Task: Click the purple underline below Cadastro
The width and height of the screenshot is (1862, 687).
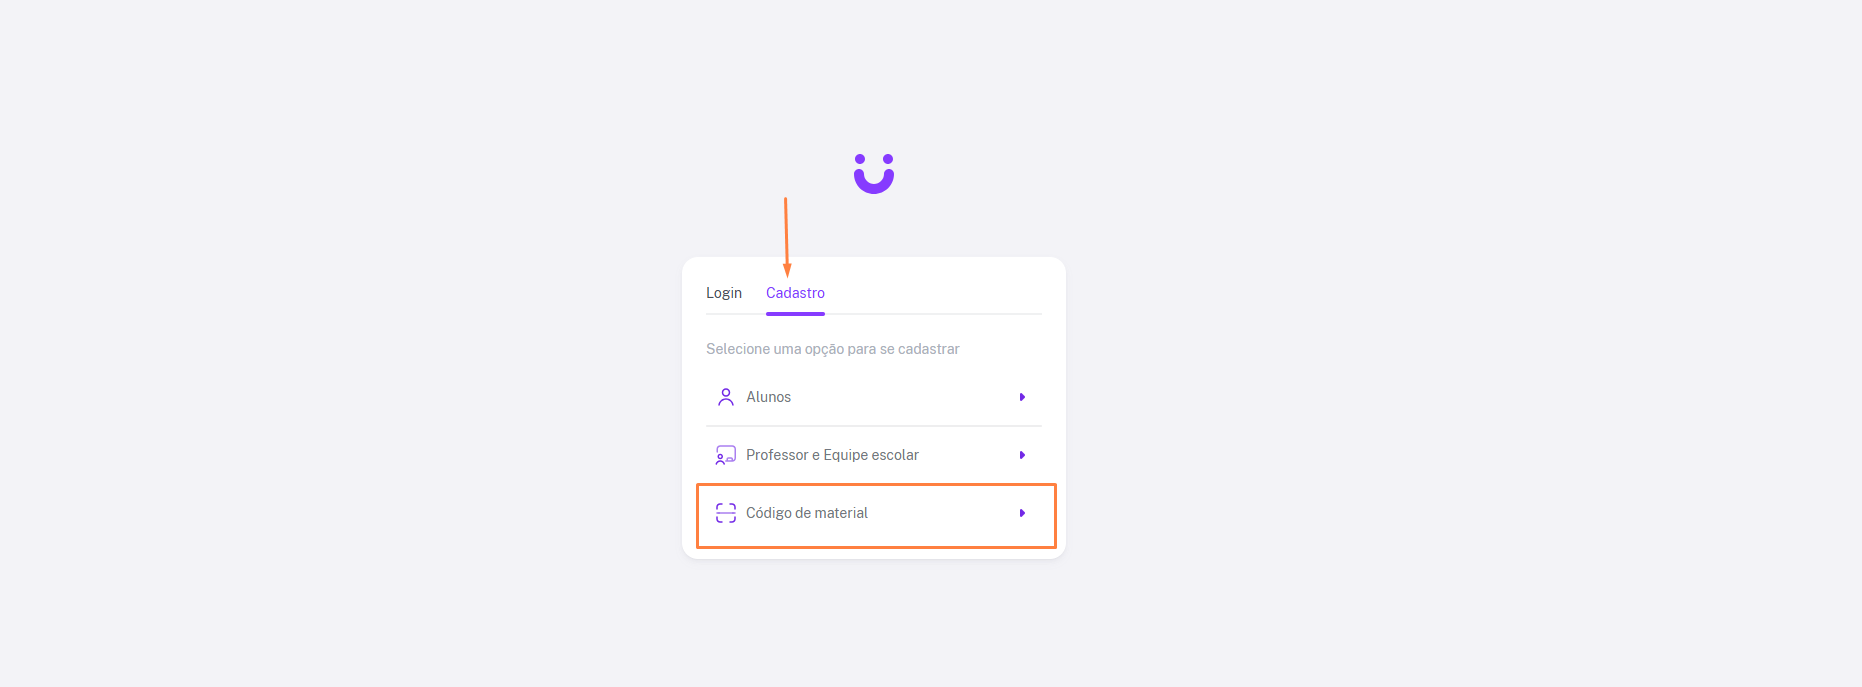Action: tap(795, 314)
